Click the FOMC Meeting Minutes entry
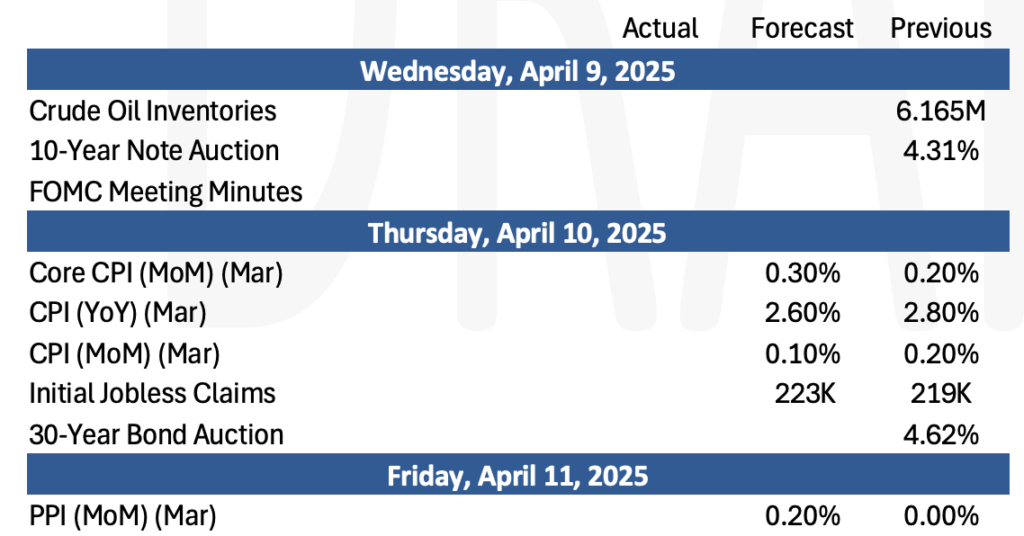1024x536 pixels. coord(166,192)
